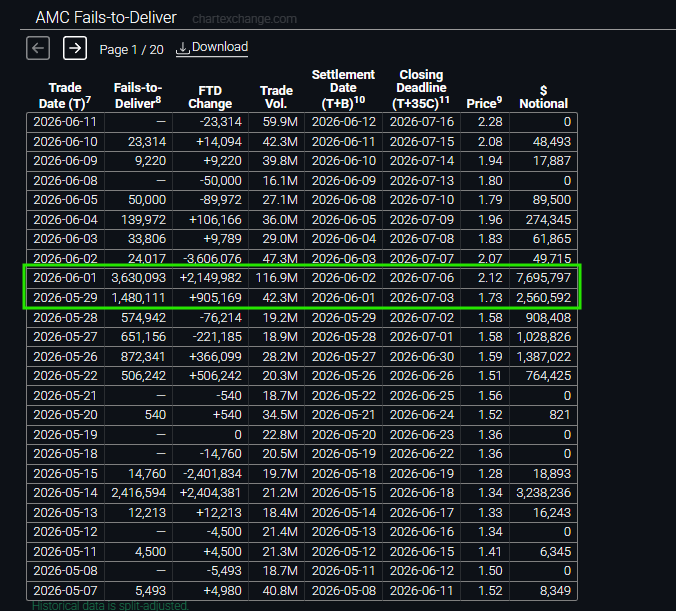Select the 7,695,797 notional value cell
Screen dimensions: 676x611
click(543, 278)
